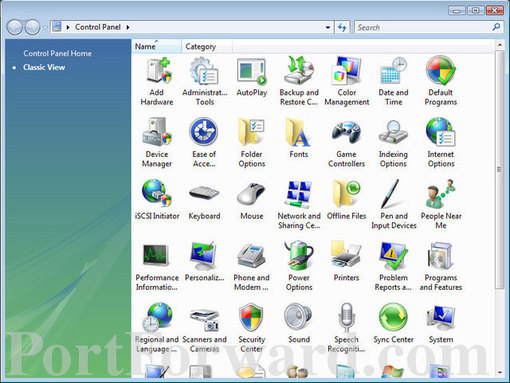Open Indexing Options

pos(394,143)
